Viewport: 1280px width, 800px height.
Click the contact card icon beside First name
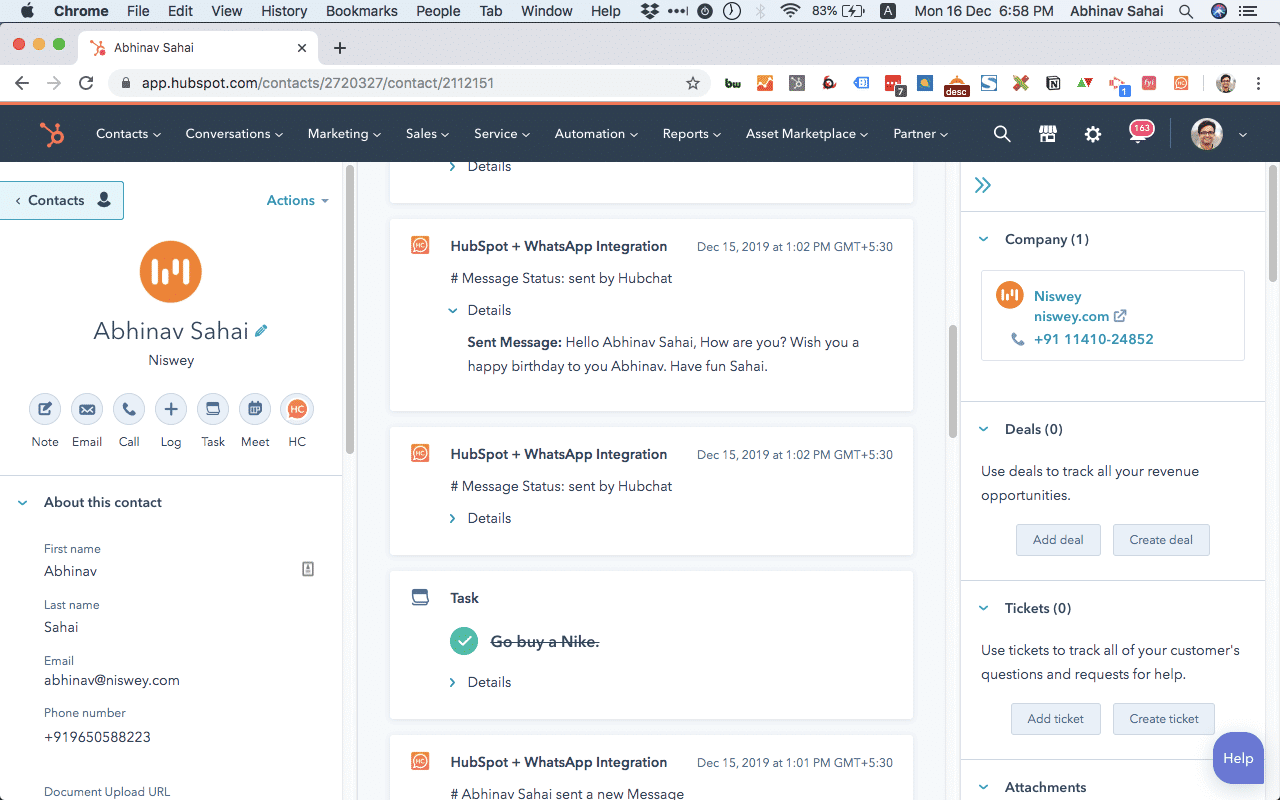(x=308, y=569)
